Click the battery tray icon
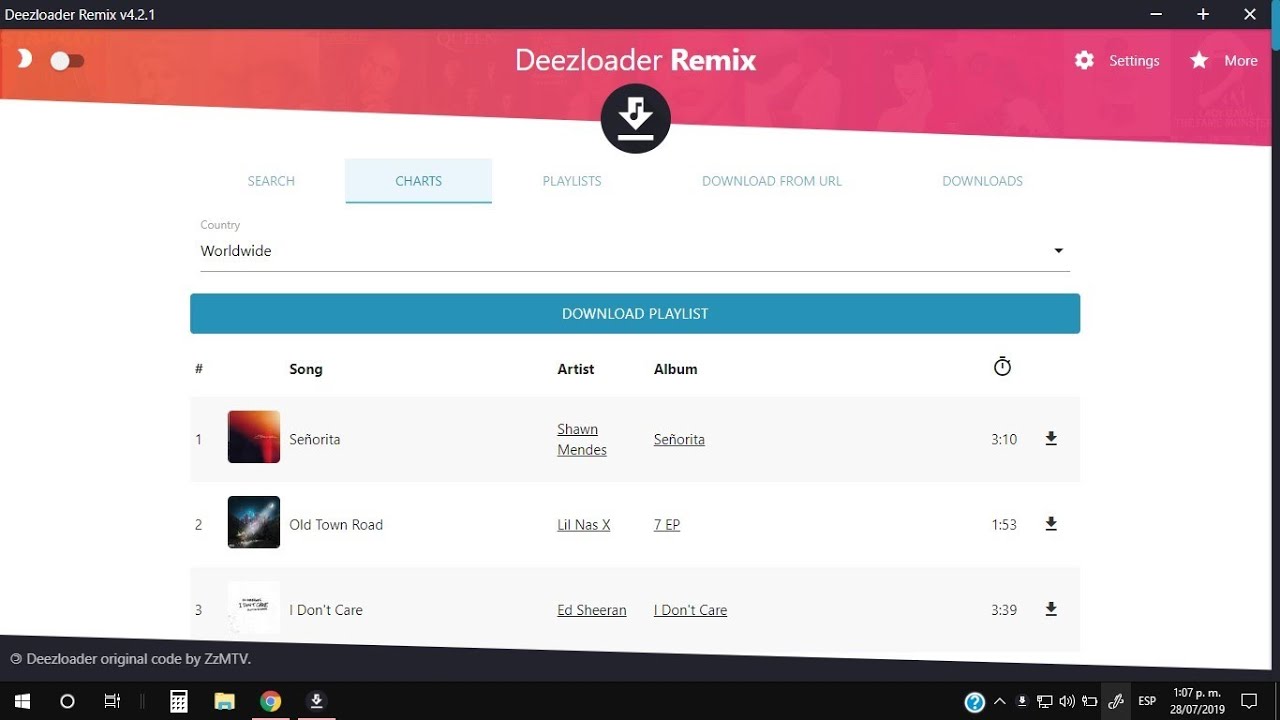This screenshot has width=1280, height=720. 1090,701
